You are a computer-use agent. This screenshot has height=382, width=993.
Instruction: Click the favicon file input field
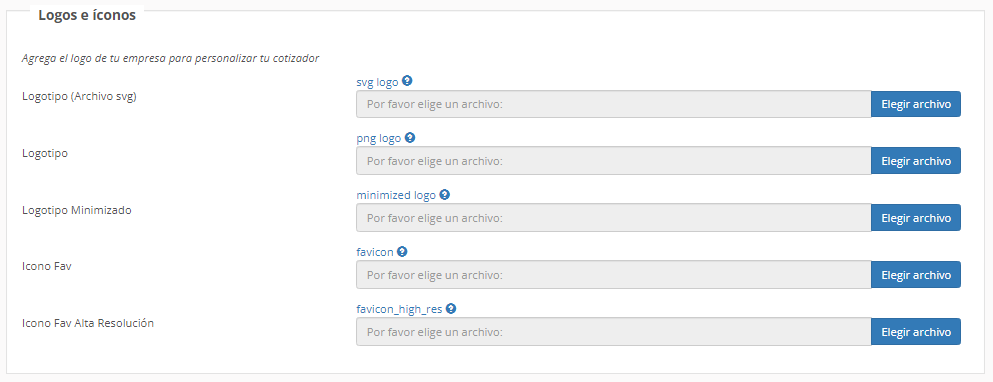[x=614, y=275]
